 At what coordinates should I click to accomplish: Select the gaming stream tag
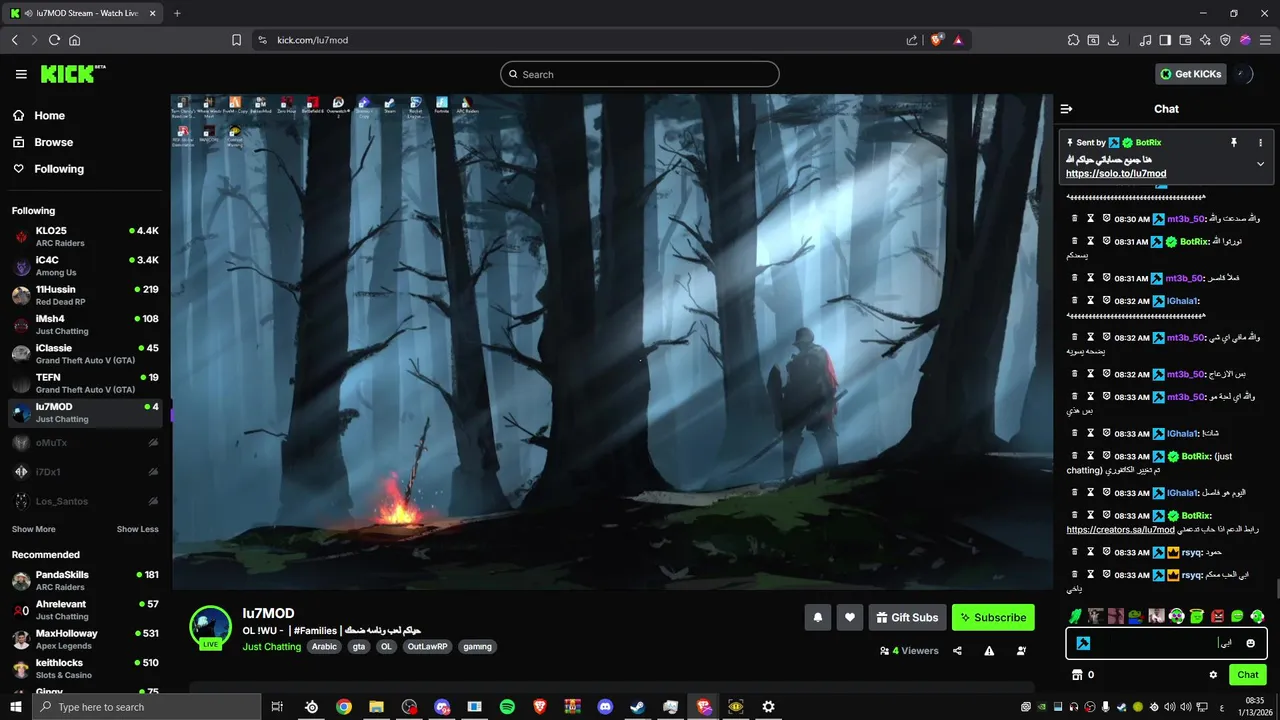477,647
